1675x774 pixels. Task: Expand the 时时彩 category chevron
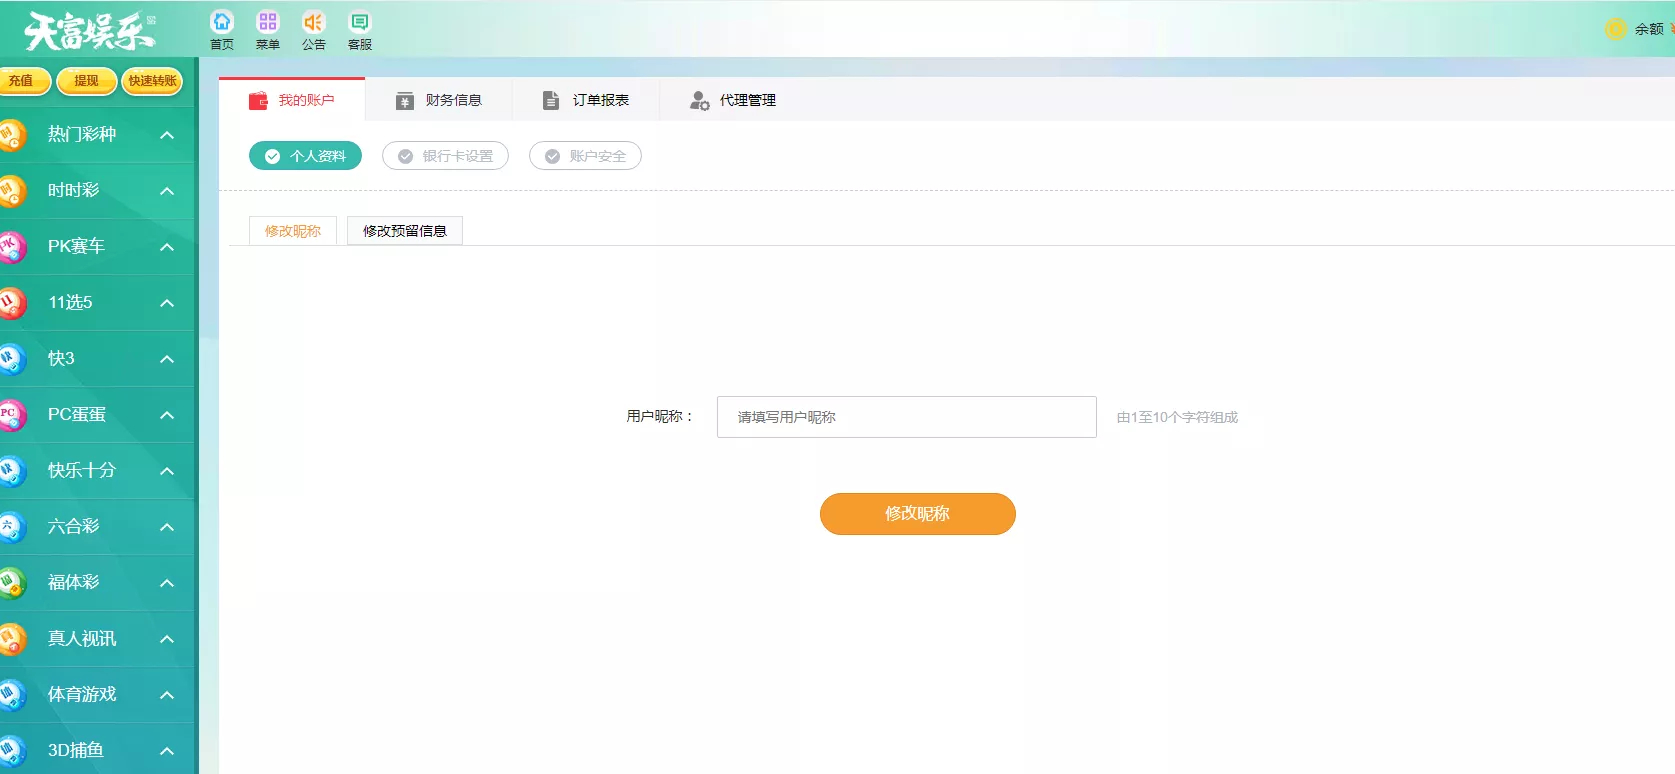tap(167, 191)
